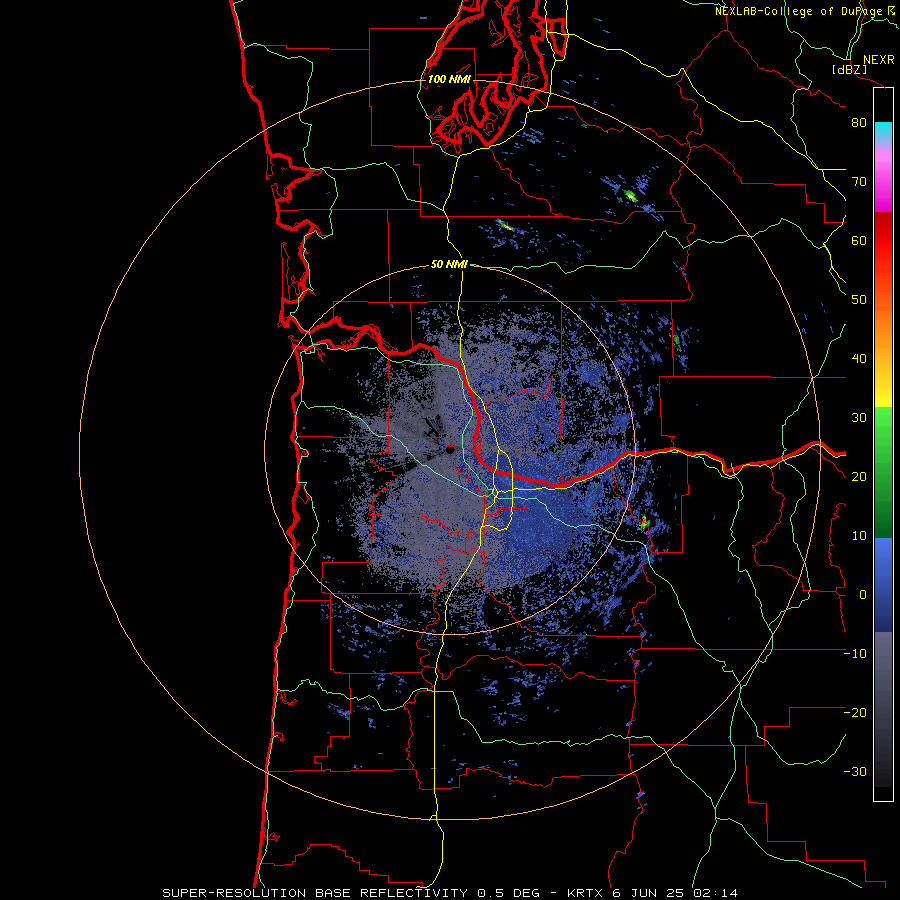
Task: Click the KRTX radar site dot at ring center
Action: click(x=449, y=451)
